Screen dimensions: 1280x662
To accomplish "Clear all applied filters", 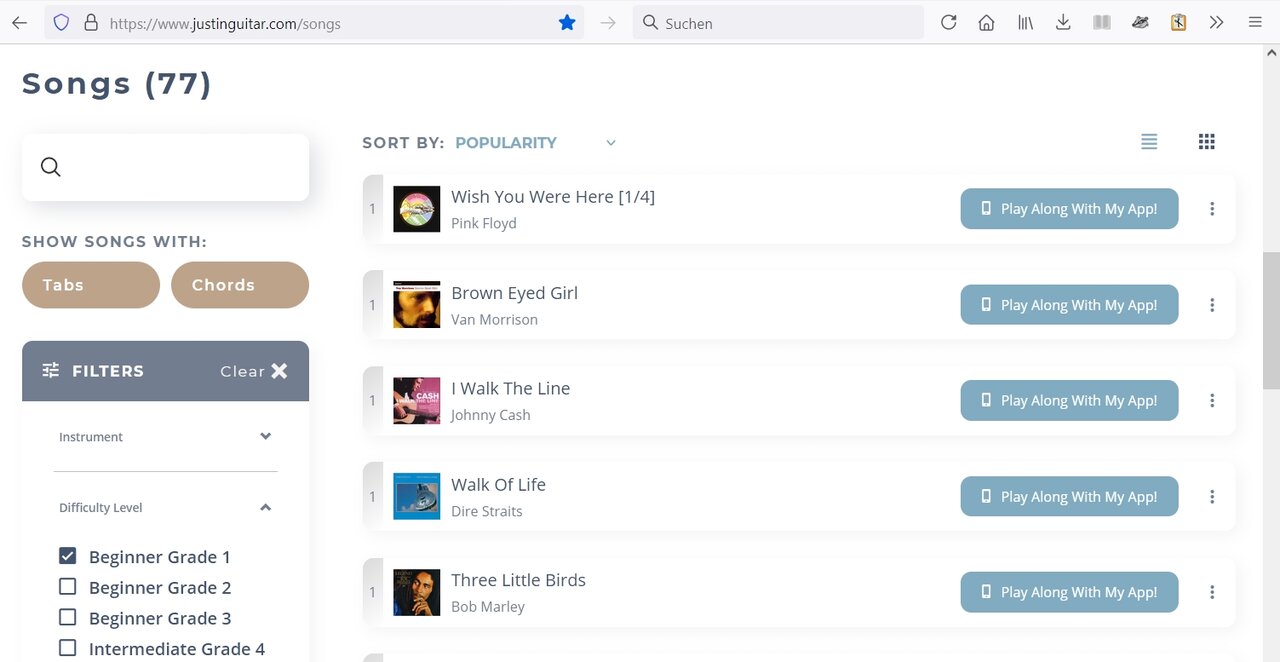I will (x=254, y=371).
